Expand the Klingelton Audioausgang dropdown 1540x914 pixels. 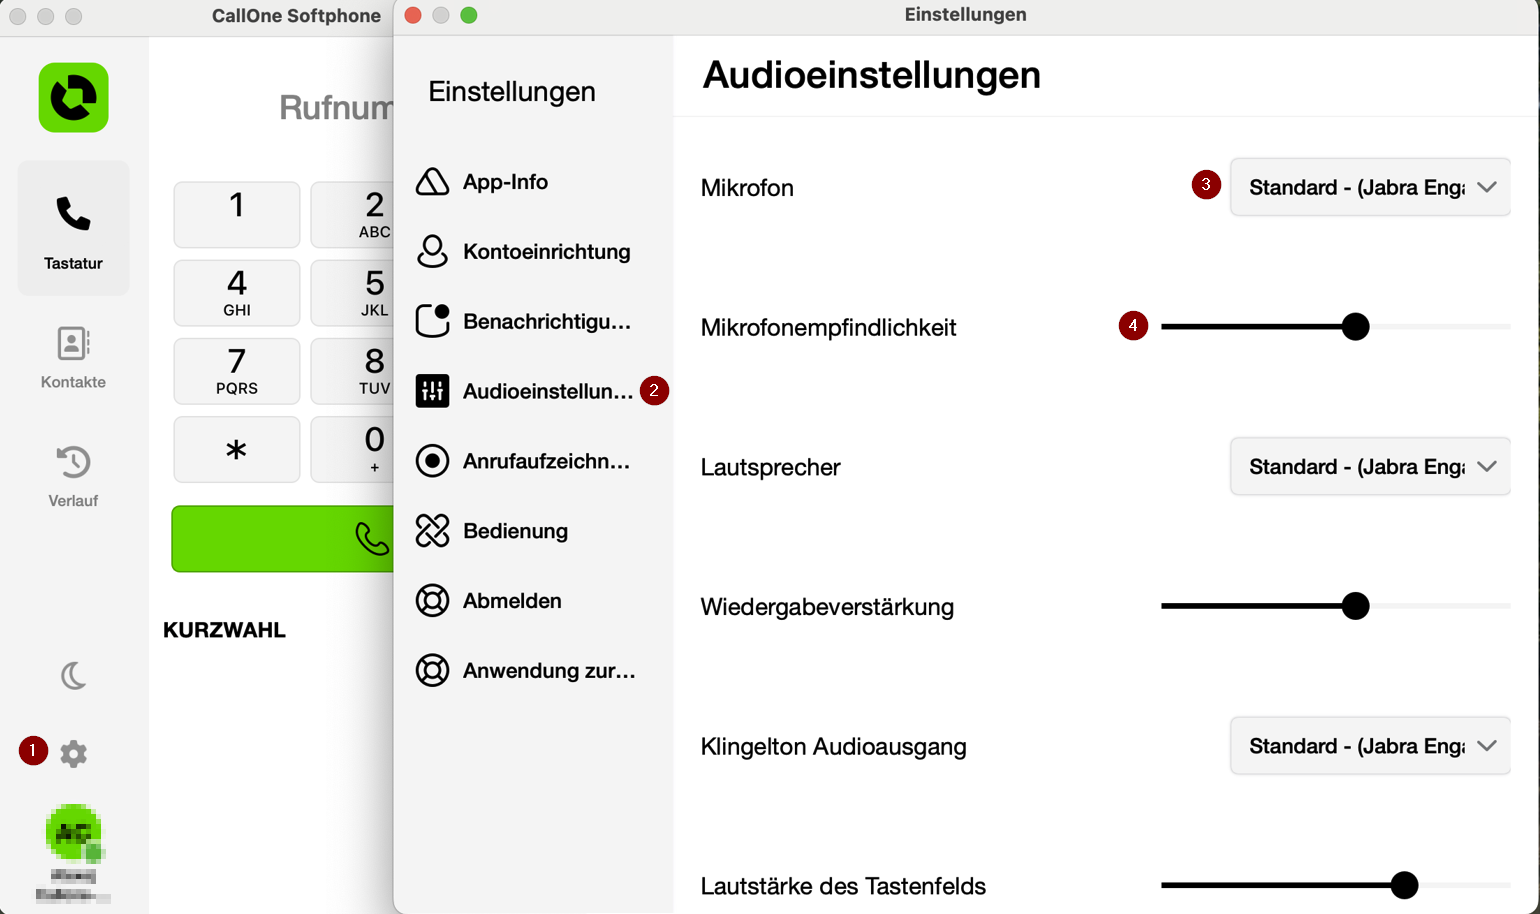tap(1370, 746)
